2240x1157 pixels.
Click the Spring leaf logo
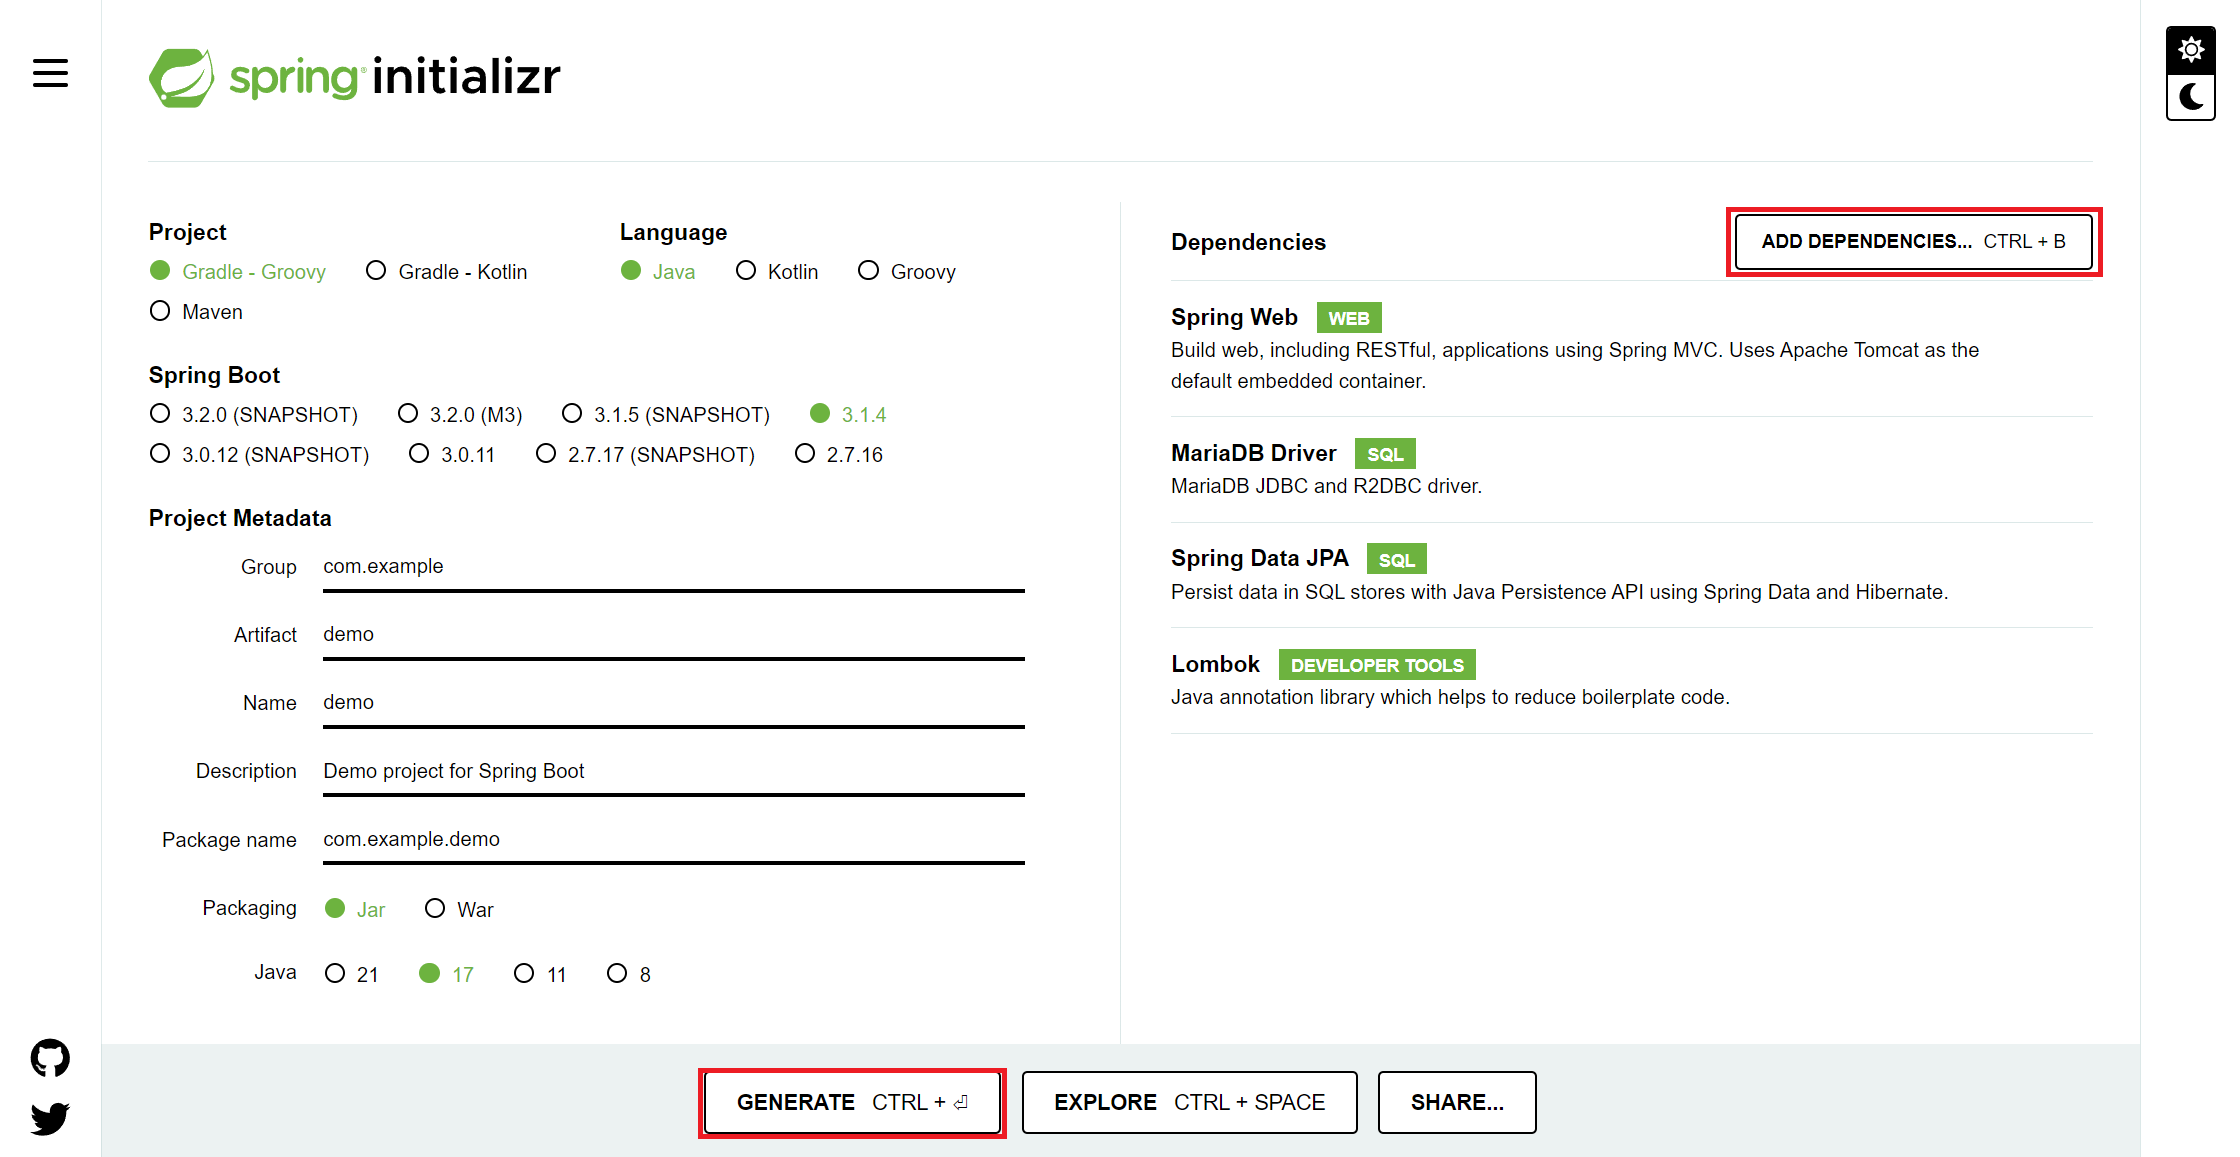pyautogui.click(x=181, y=77)
